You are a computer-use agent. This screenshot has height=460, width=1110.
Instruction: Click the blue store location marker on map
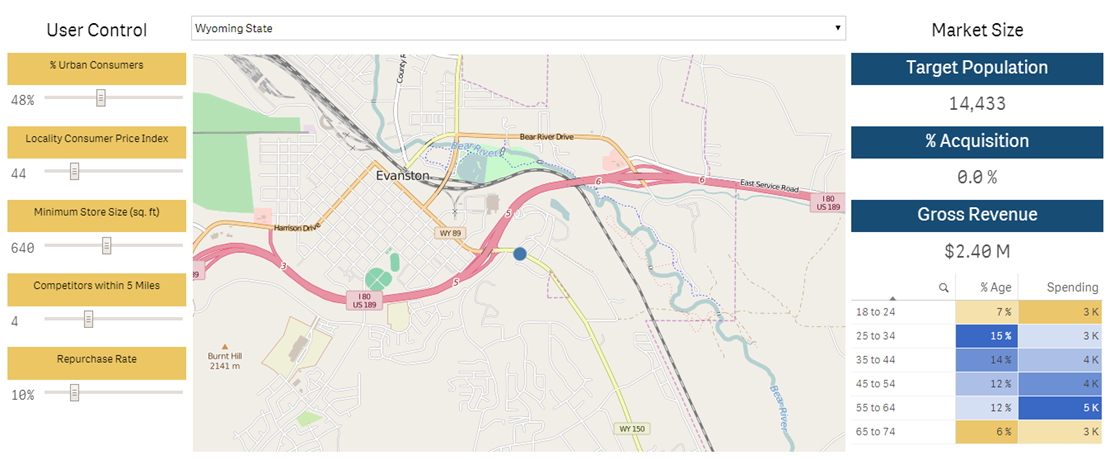coord(520,254)
